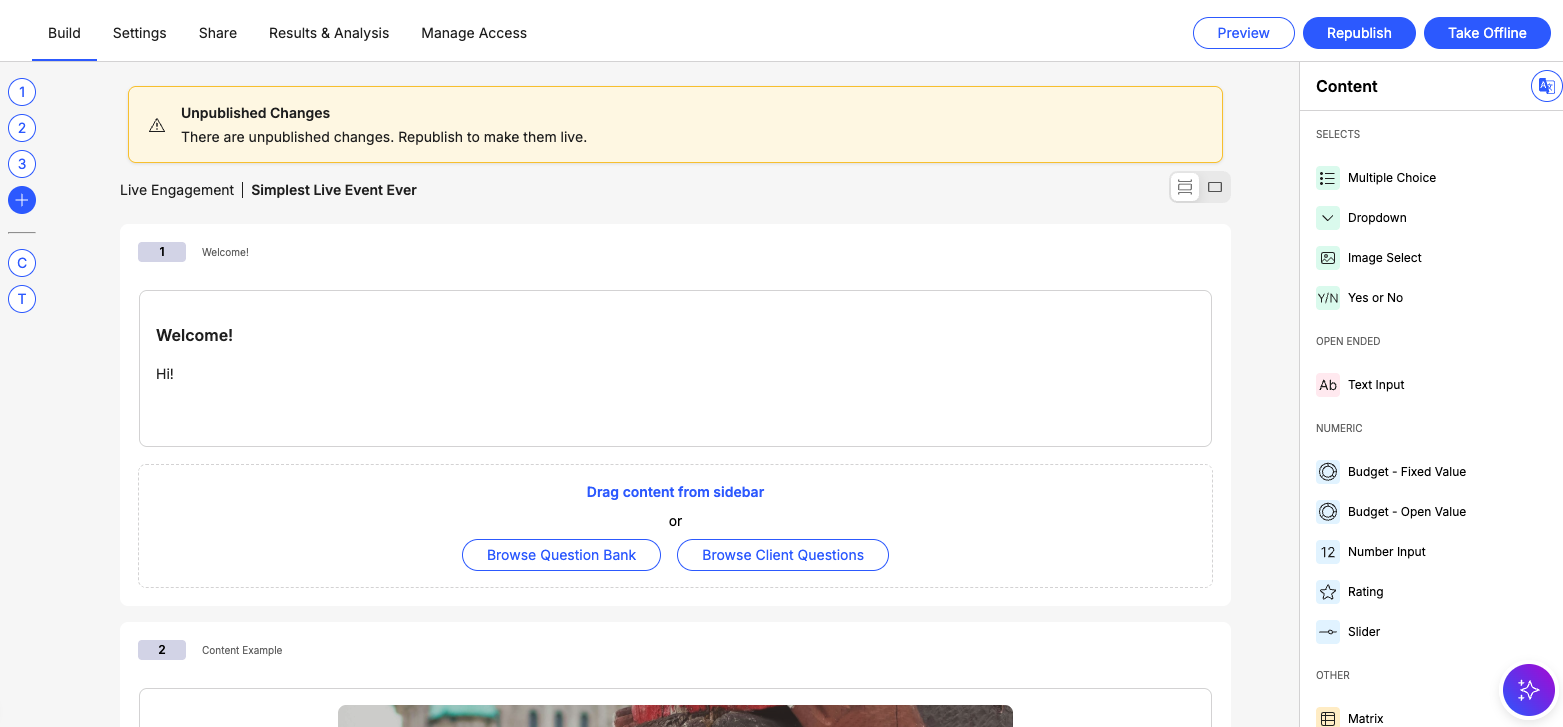
Task: Click Browse Question Bank button
Action: click(561, 555)
